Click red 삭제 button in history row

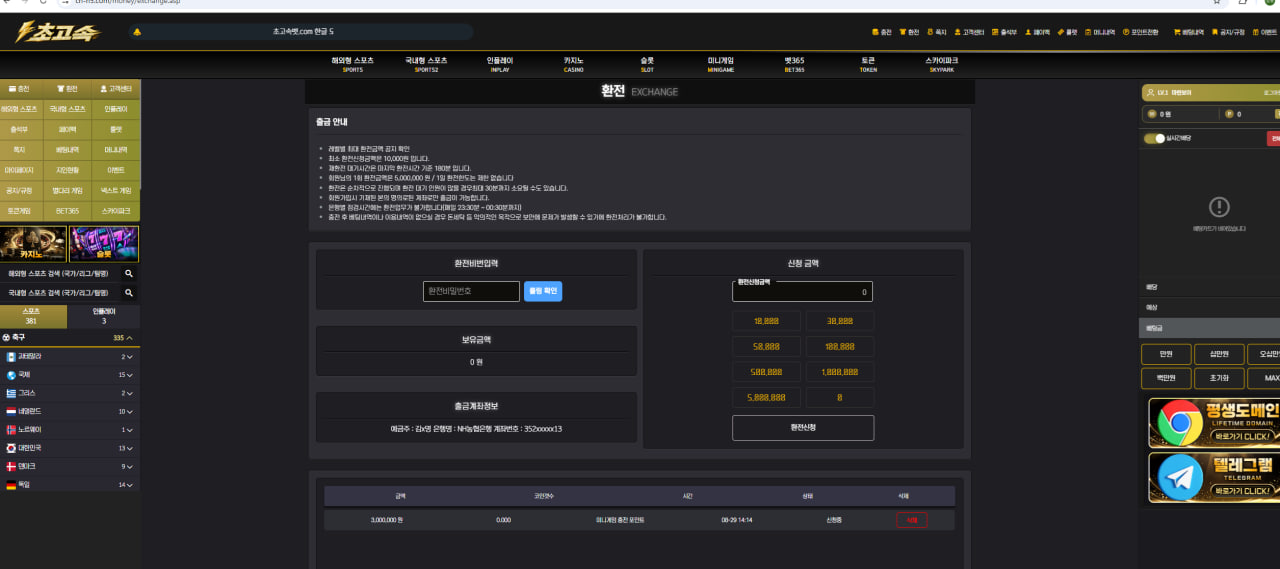click(911, 520)
